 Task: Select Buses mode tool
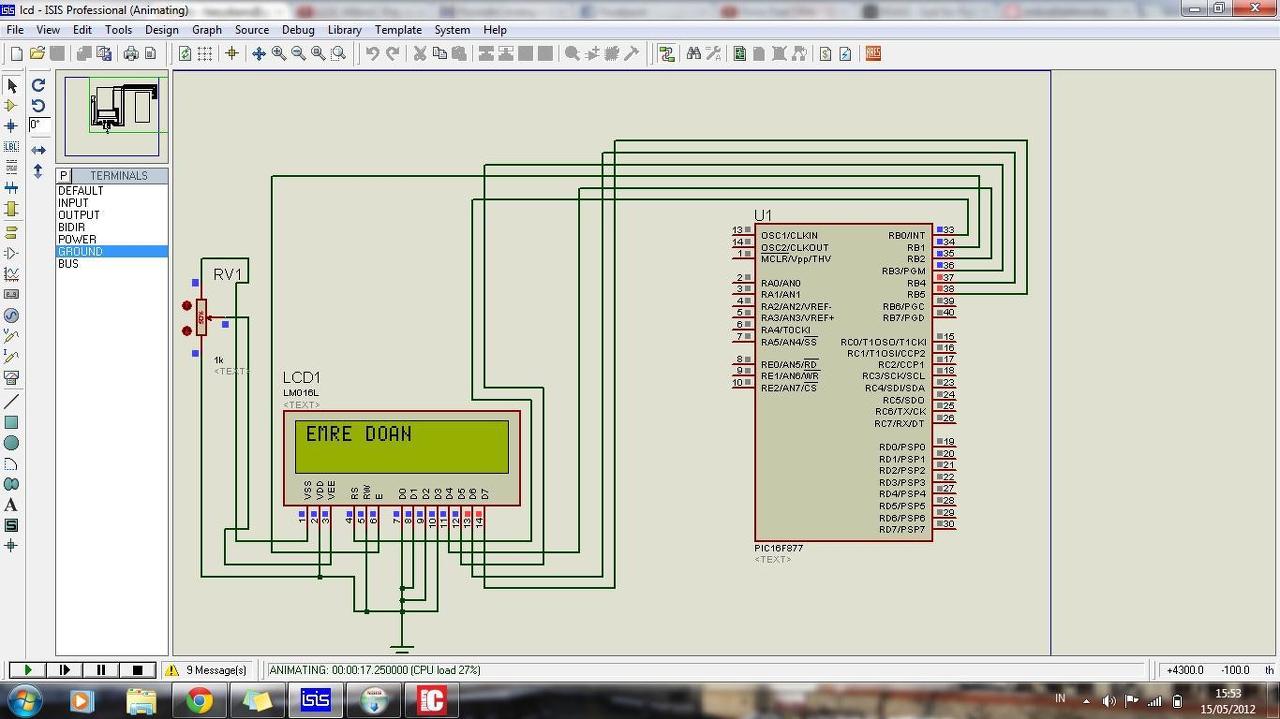(x=12, y=188)
